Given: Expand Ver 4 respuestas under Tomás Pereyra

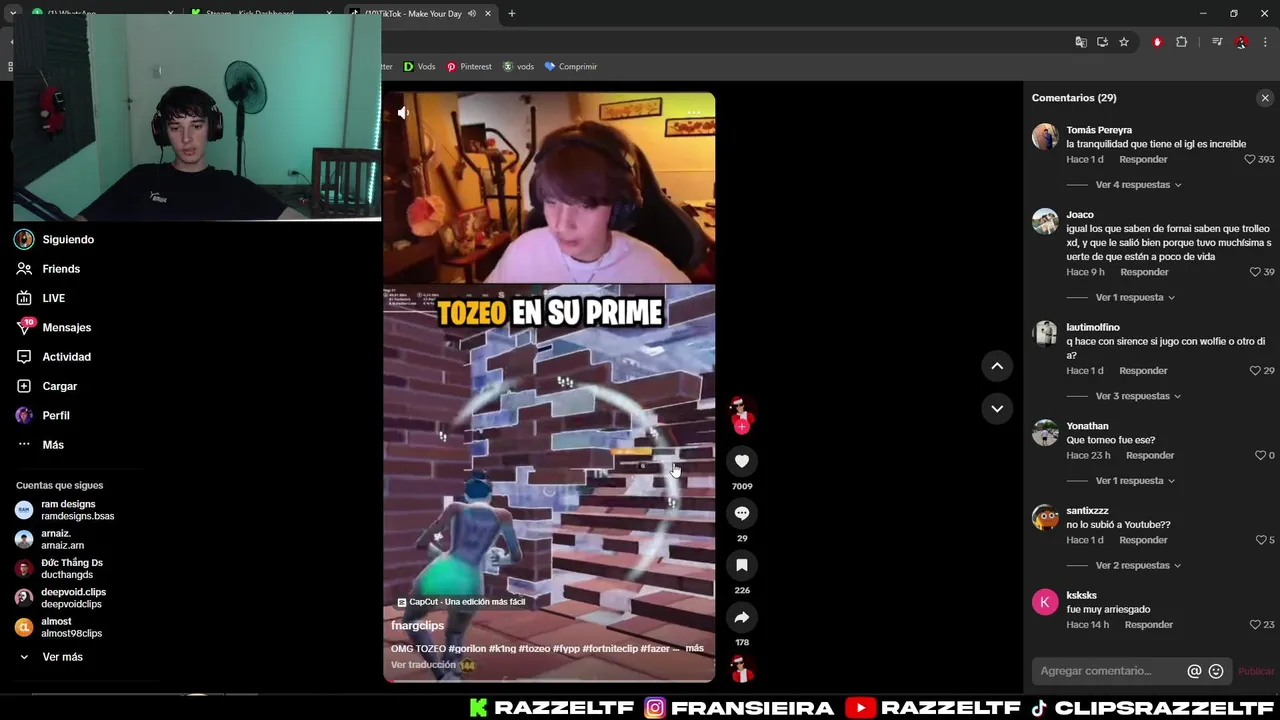Looking at the screenshot, I should (1138, 185).
